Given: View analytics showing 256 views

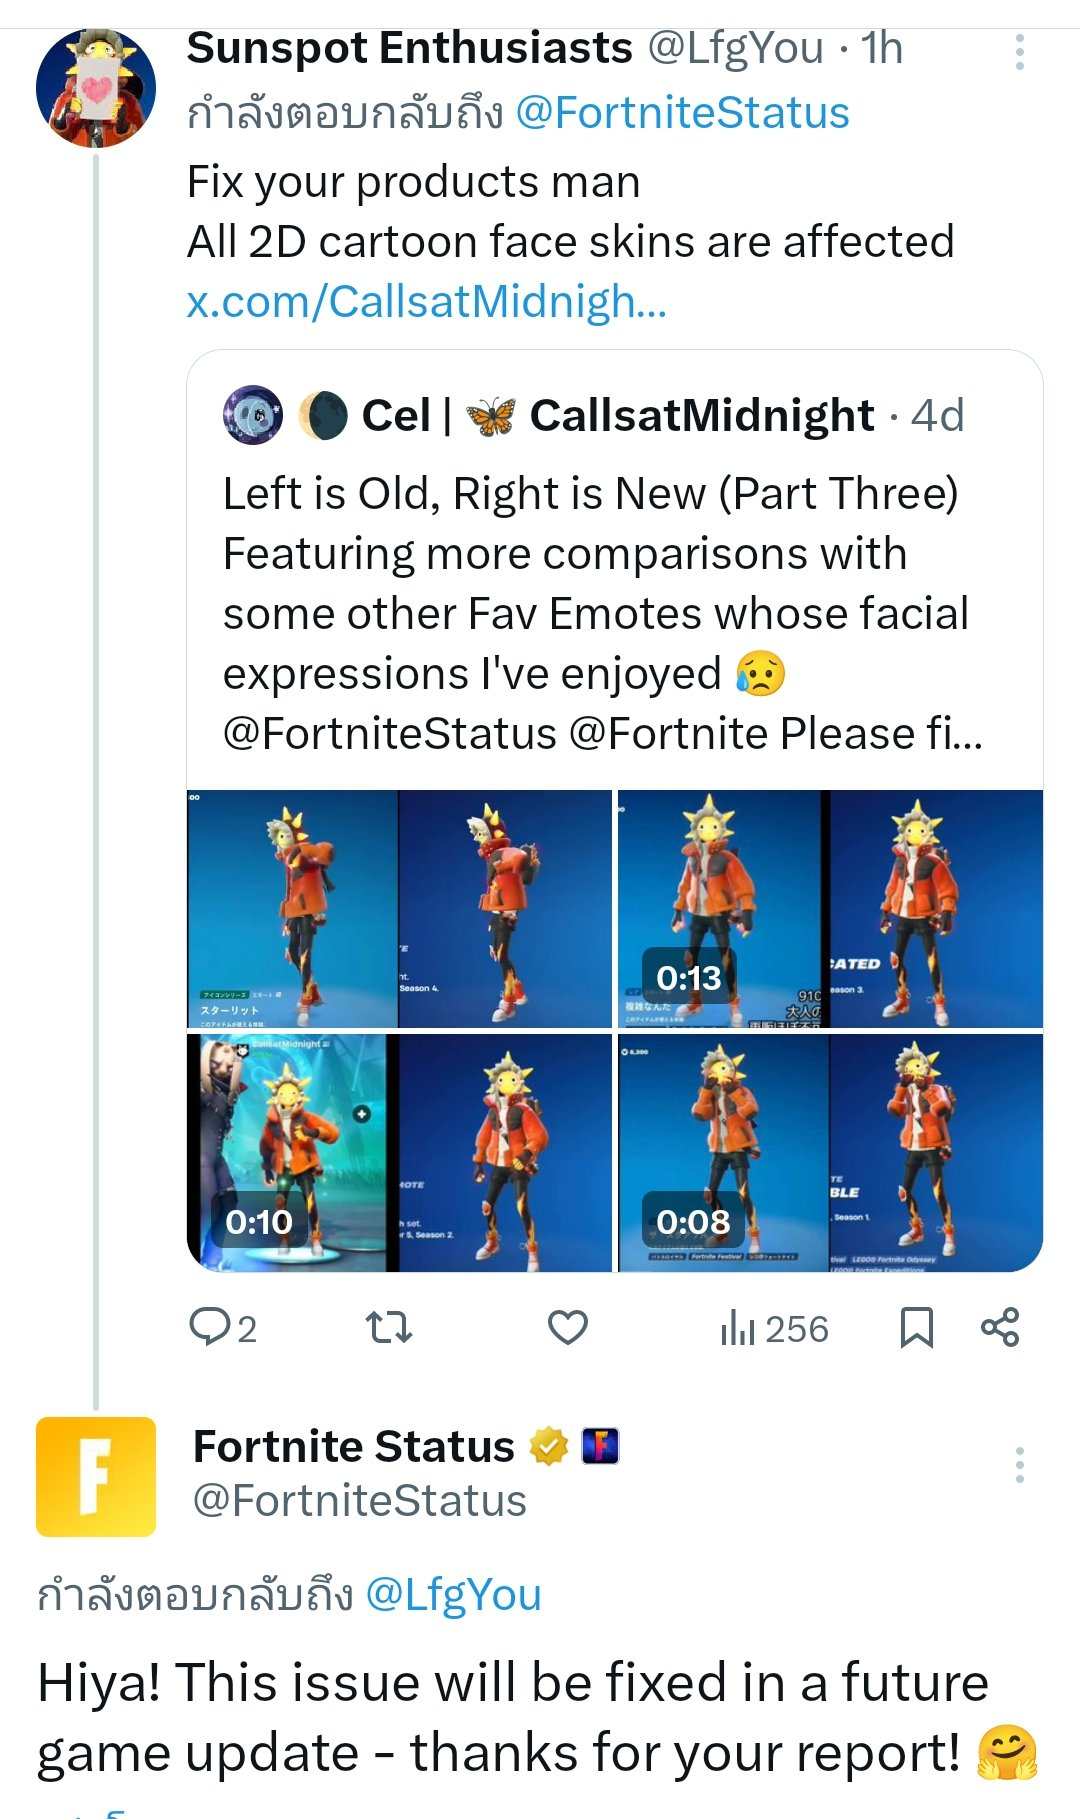Looking at the screenshot, I should click(x=774, y=1329).
